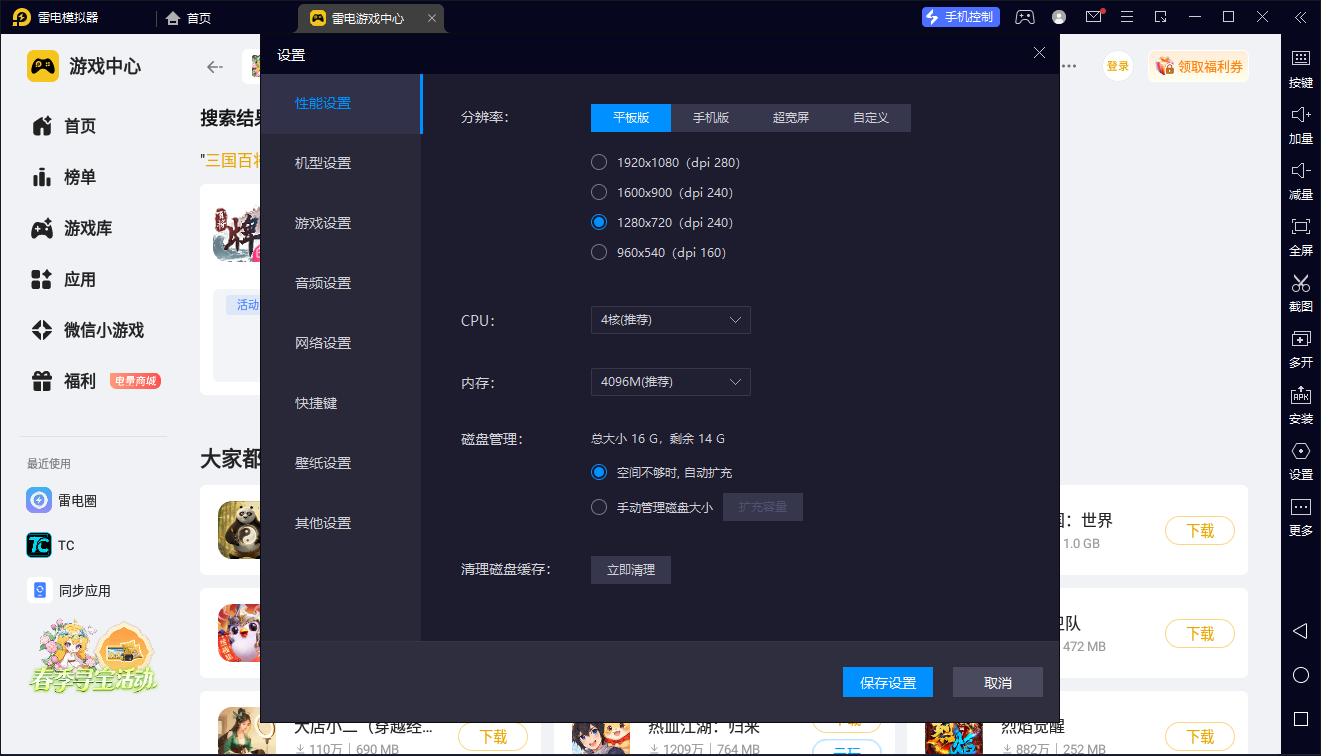
Task: Click the Android home circle button
Action: pos(1300,675)
